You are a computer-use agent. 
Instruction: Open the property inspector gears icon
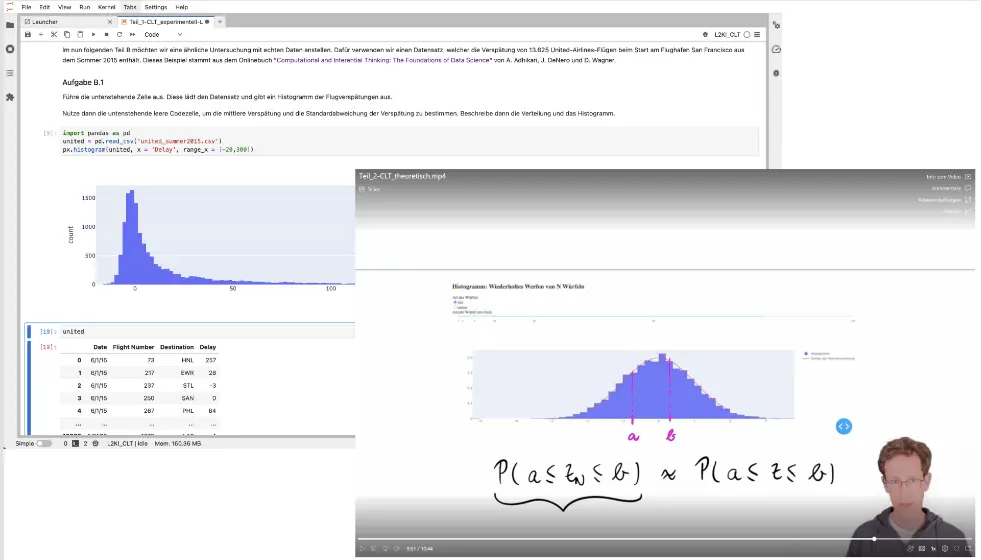click(x=776, y=25)
